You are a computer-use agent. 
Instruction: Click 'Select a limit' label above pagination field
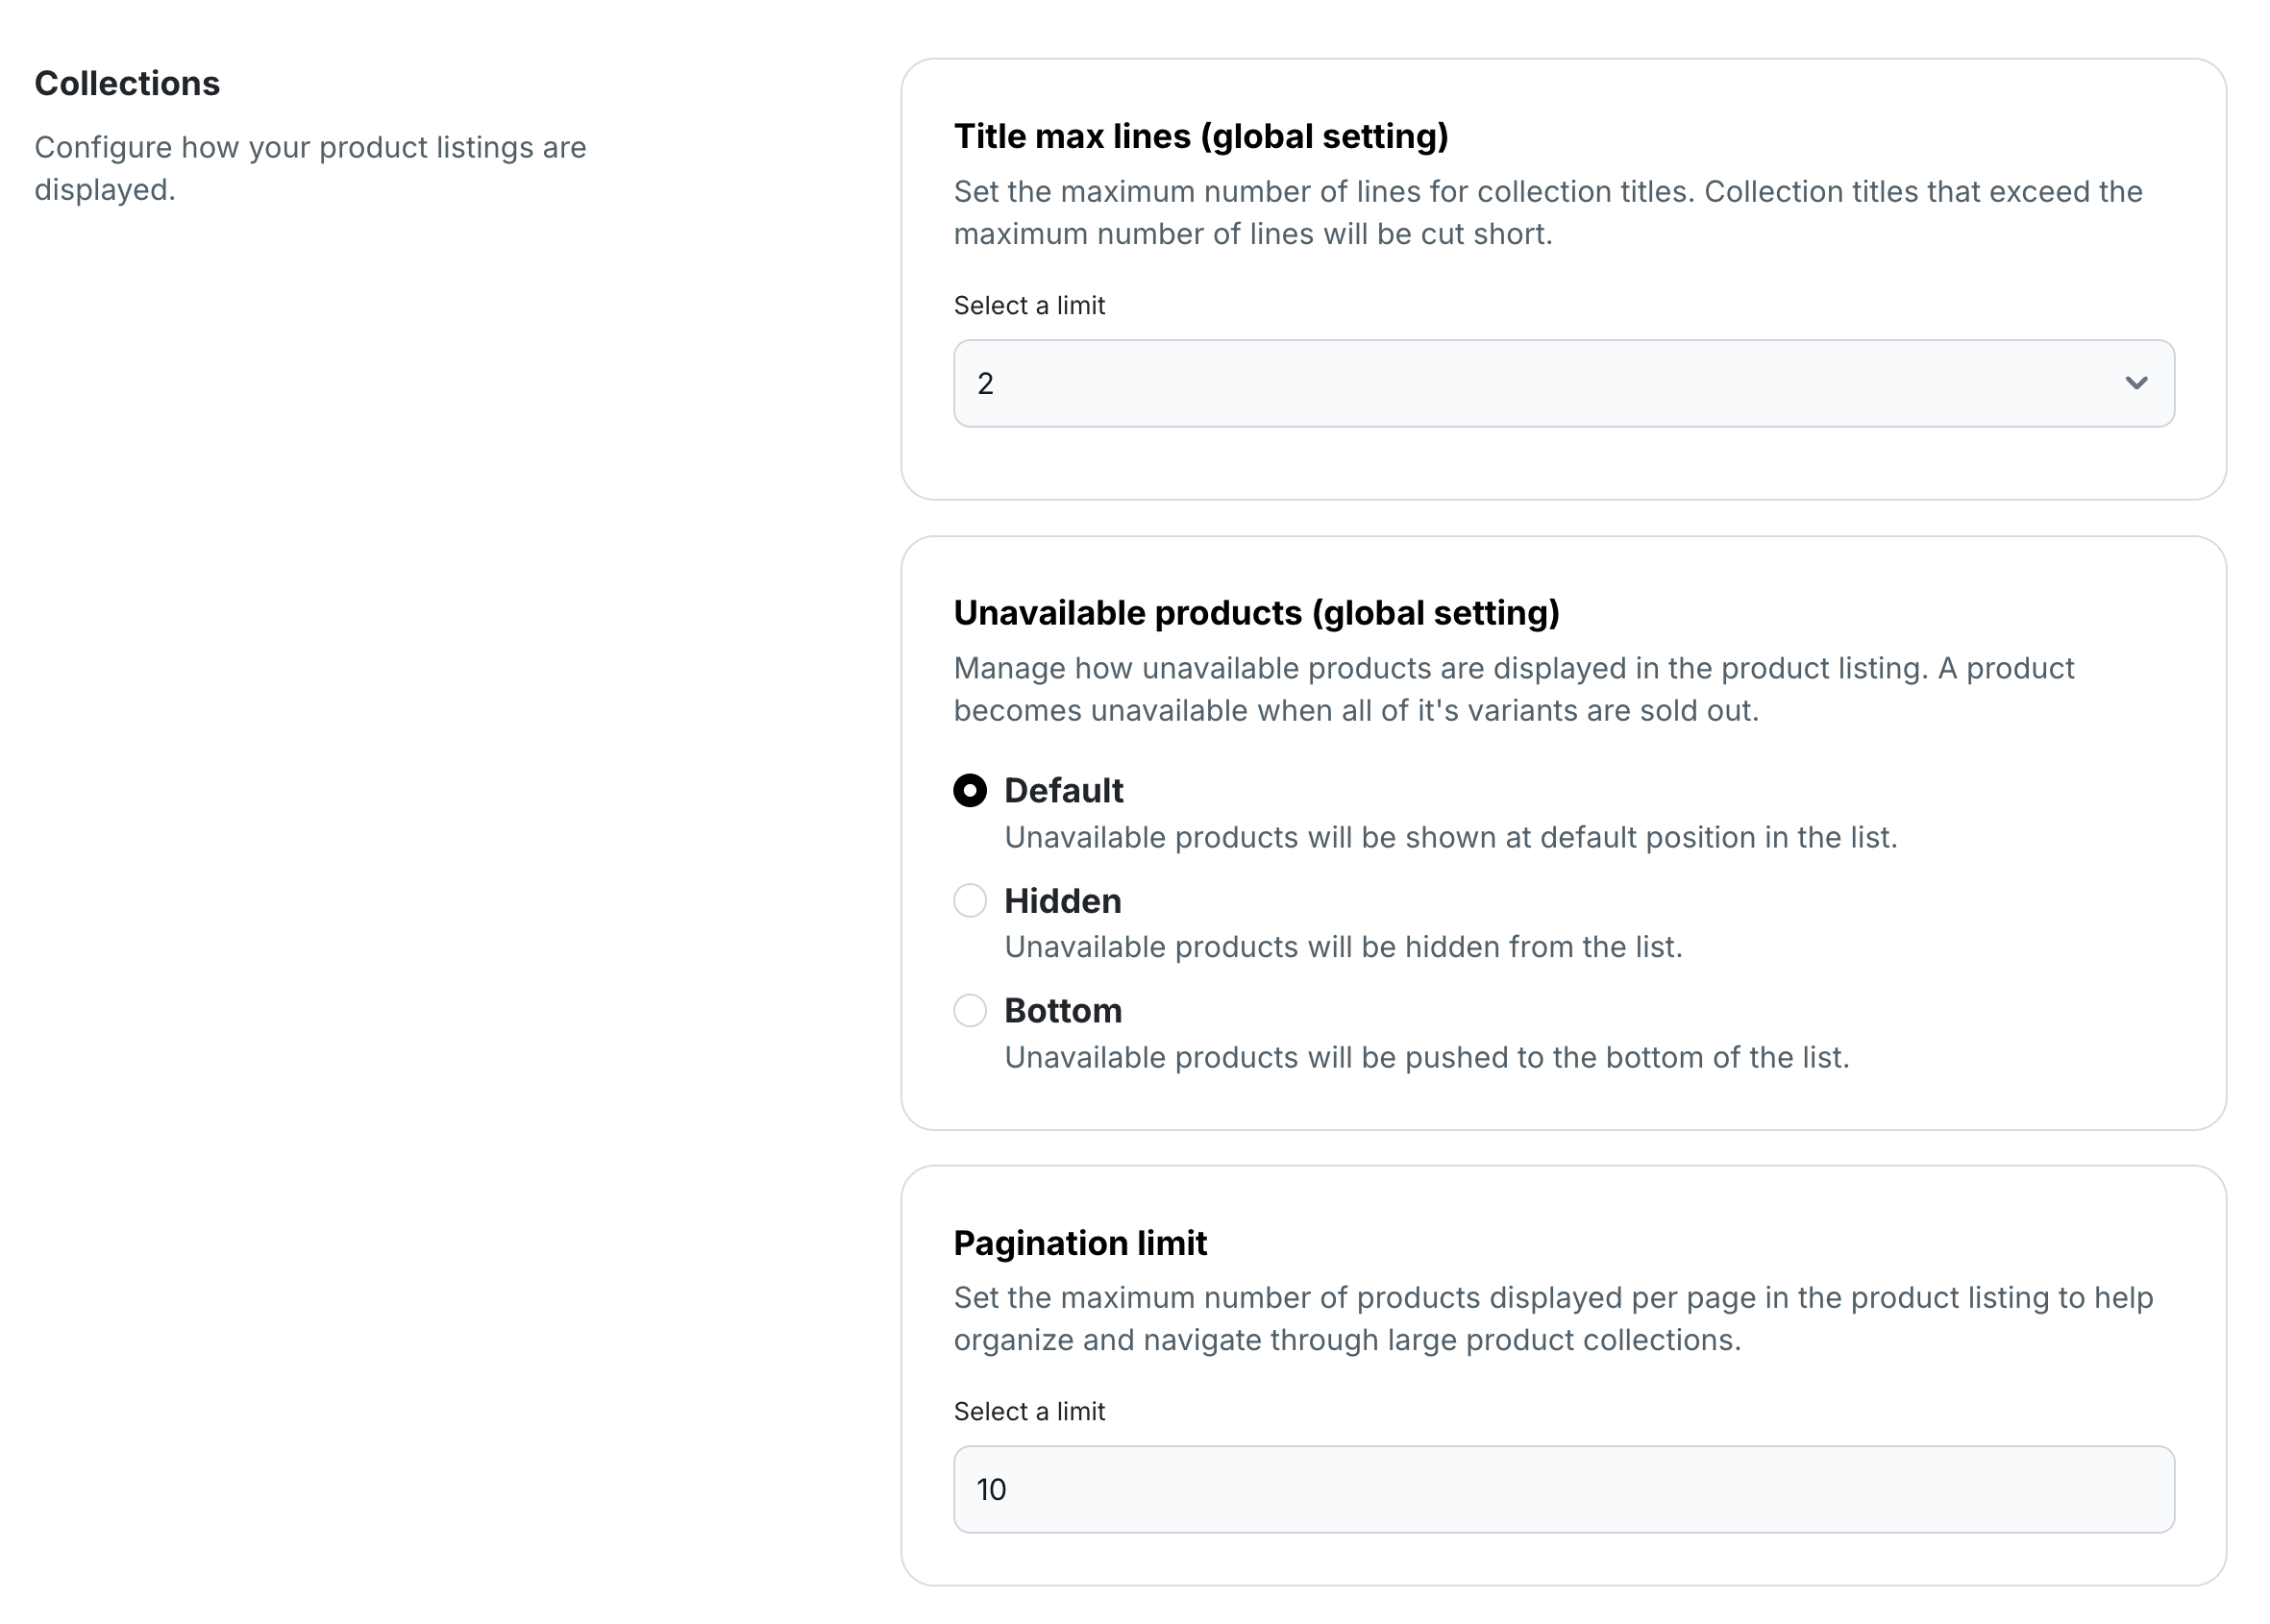[x=1028, y=1411]
